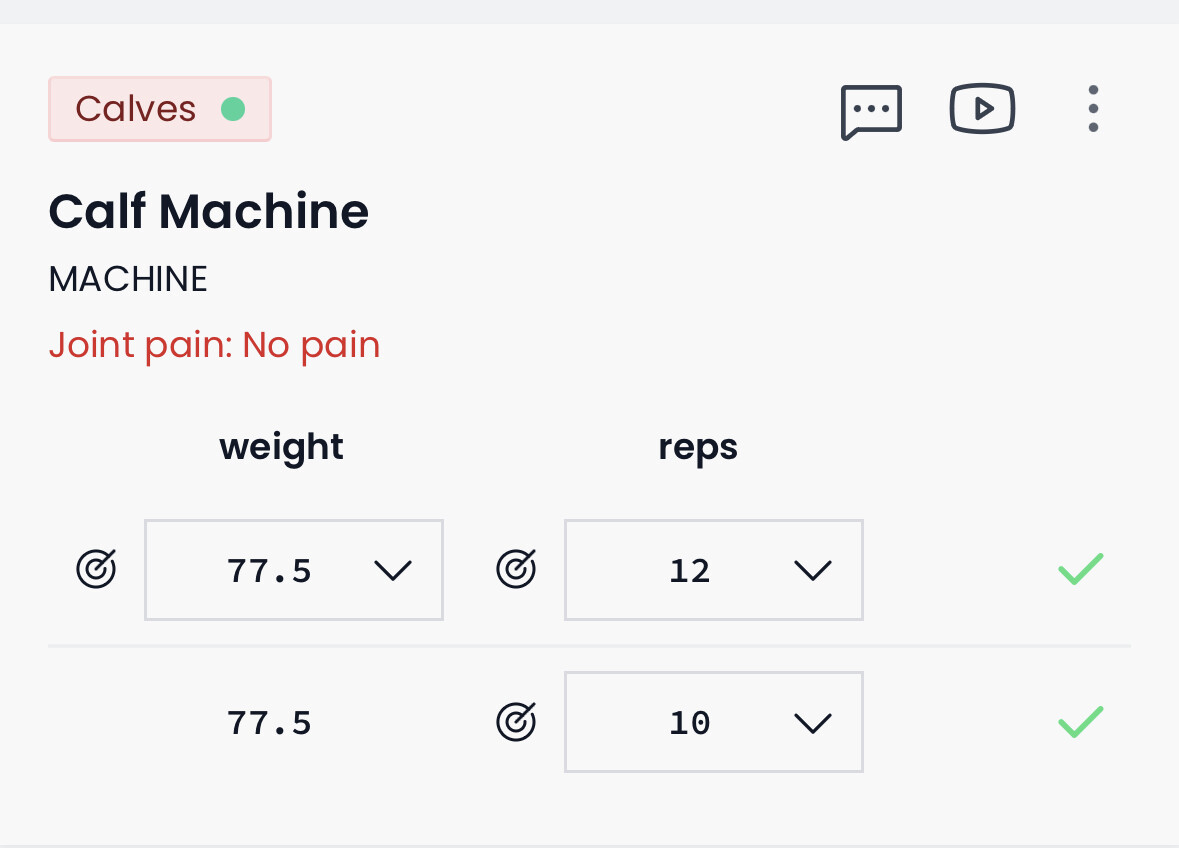Click the weight column header
Viewport: 1179px width, 848px height.
(x=281, y=447)
